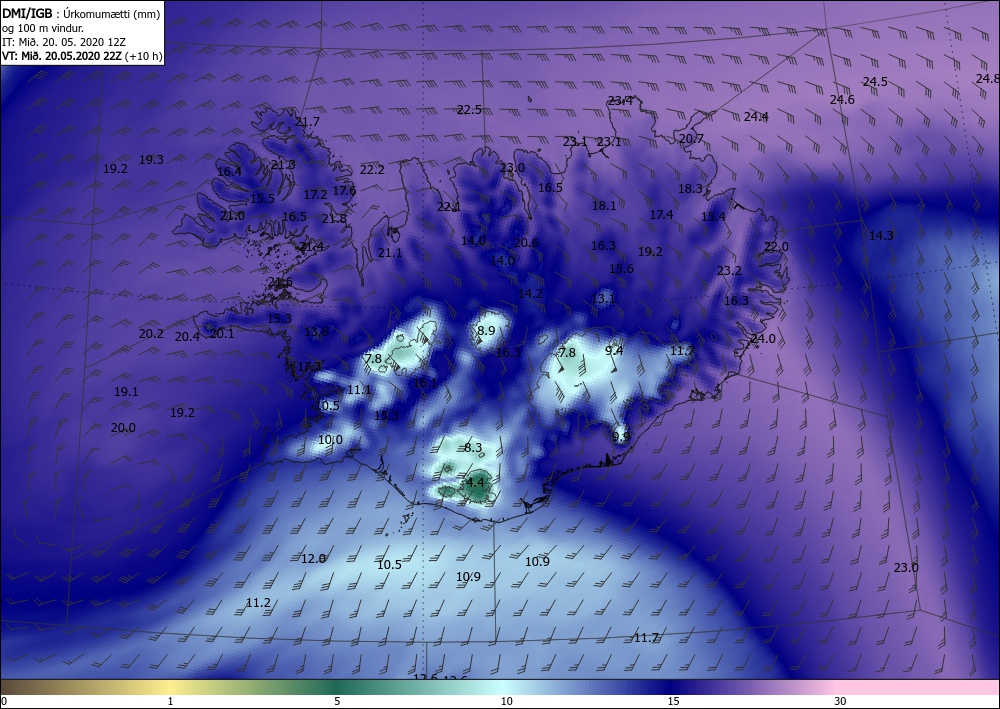Click the '15' tick on the color scale
Image resolution: width=1000 pixels, height=709 pixels.
[673, 701]
